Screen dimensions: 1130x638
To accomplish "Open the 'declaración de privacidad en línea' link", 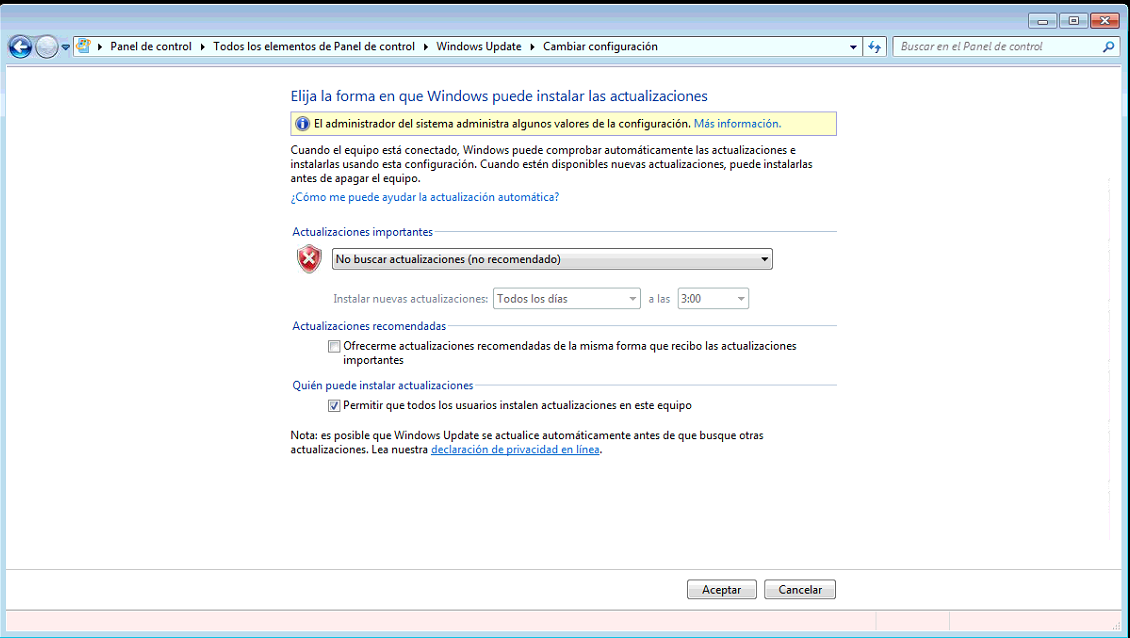I will pos(514,449).
